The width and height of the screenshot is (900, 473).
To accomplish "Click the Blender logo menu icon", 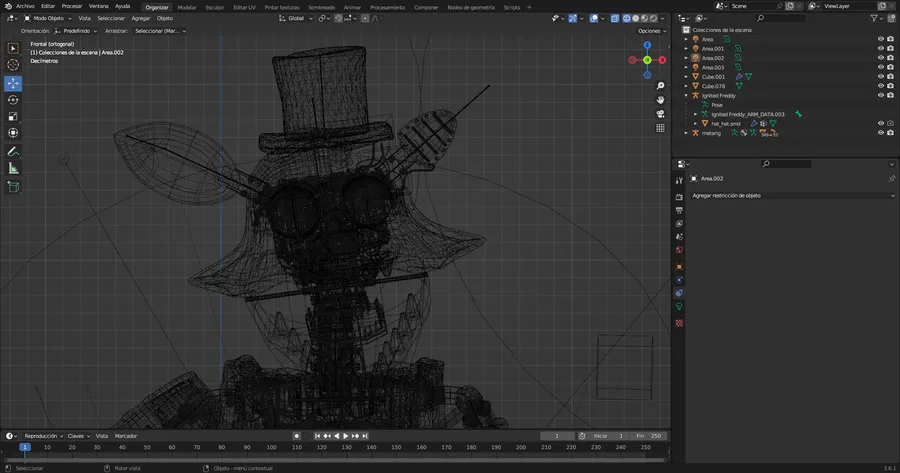I will click(7, 6).
